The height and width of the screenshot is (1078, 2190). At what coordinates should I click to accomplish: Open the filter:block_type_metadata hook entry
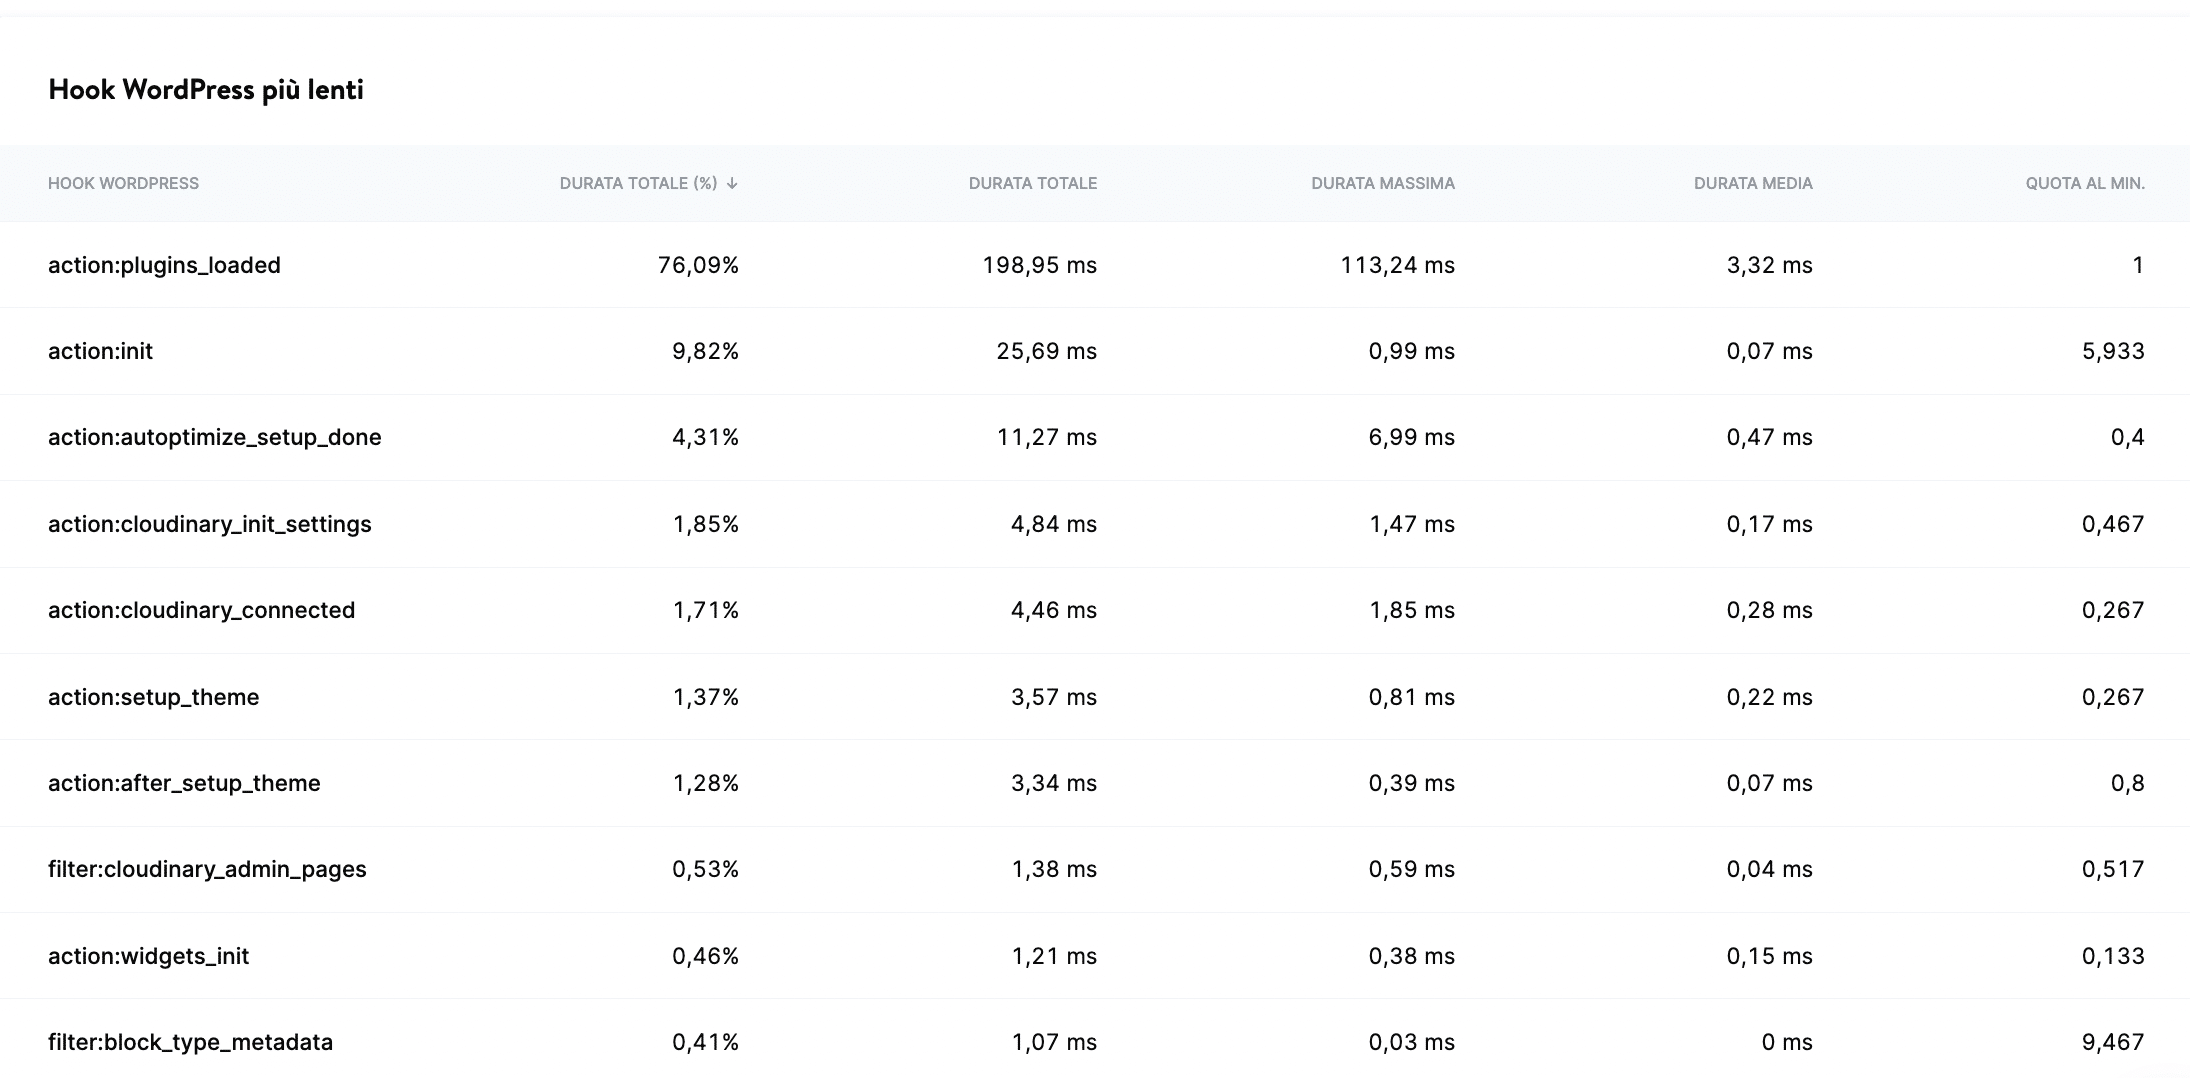point(191,1041)
